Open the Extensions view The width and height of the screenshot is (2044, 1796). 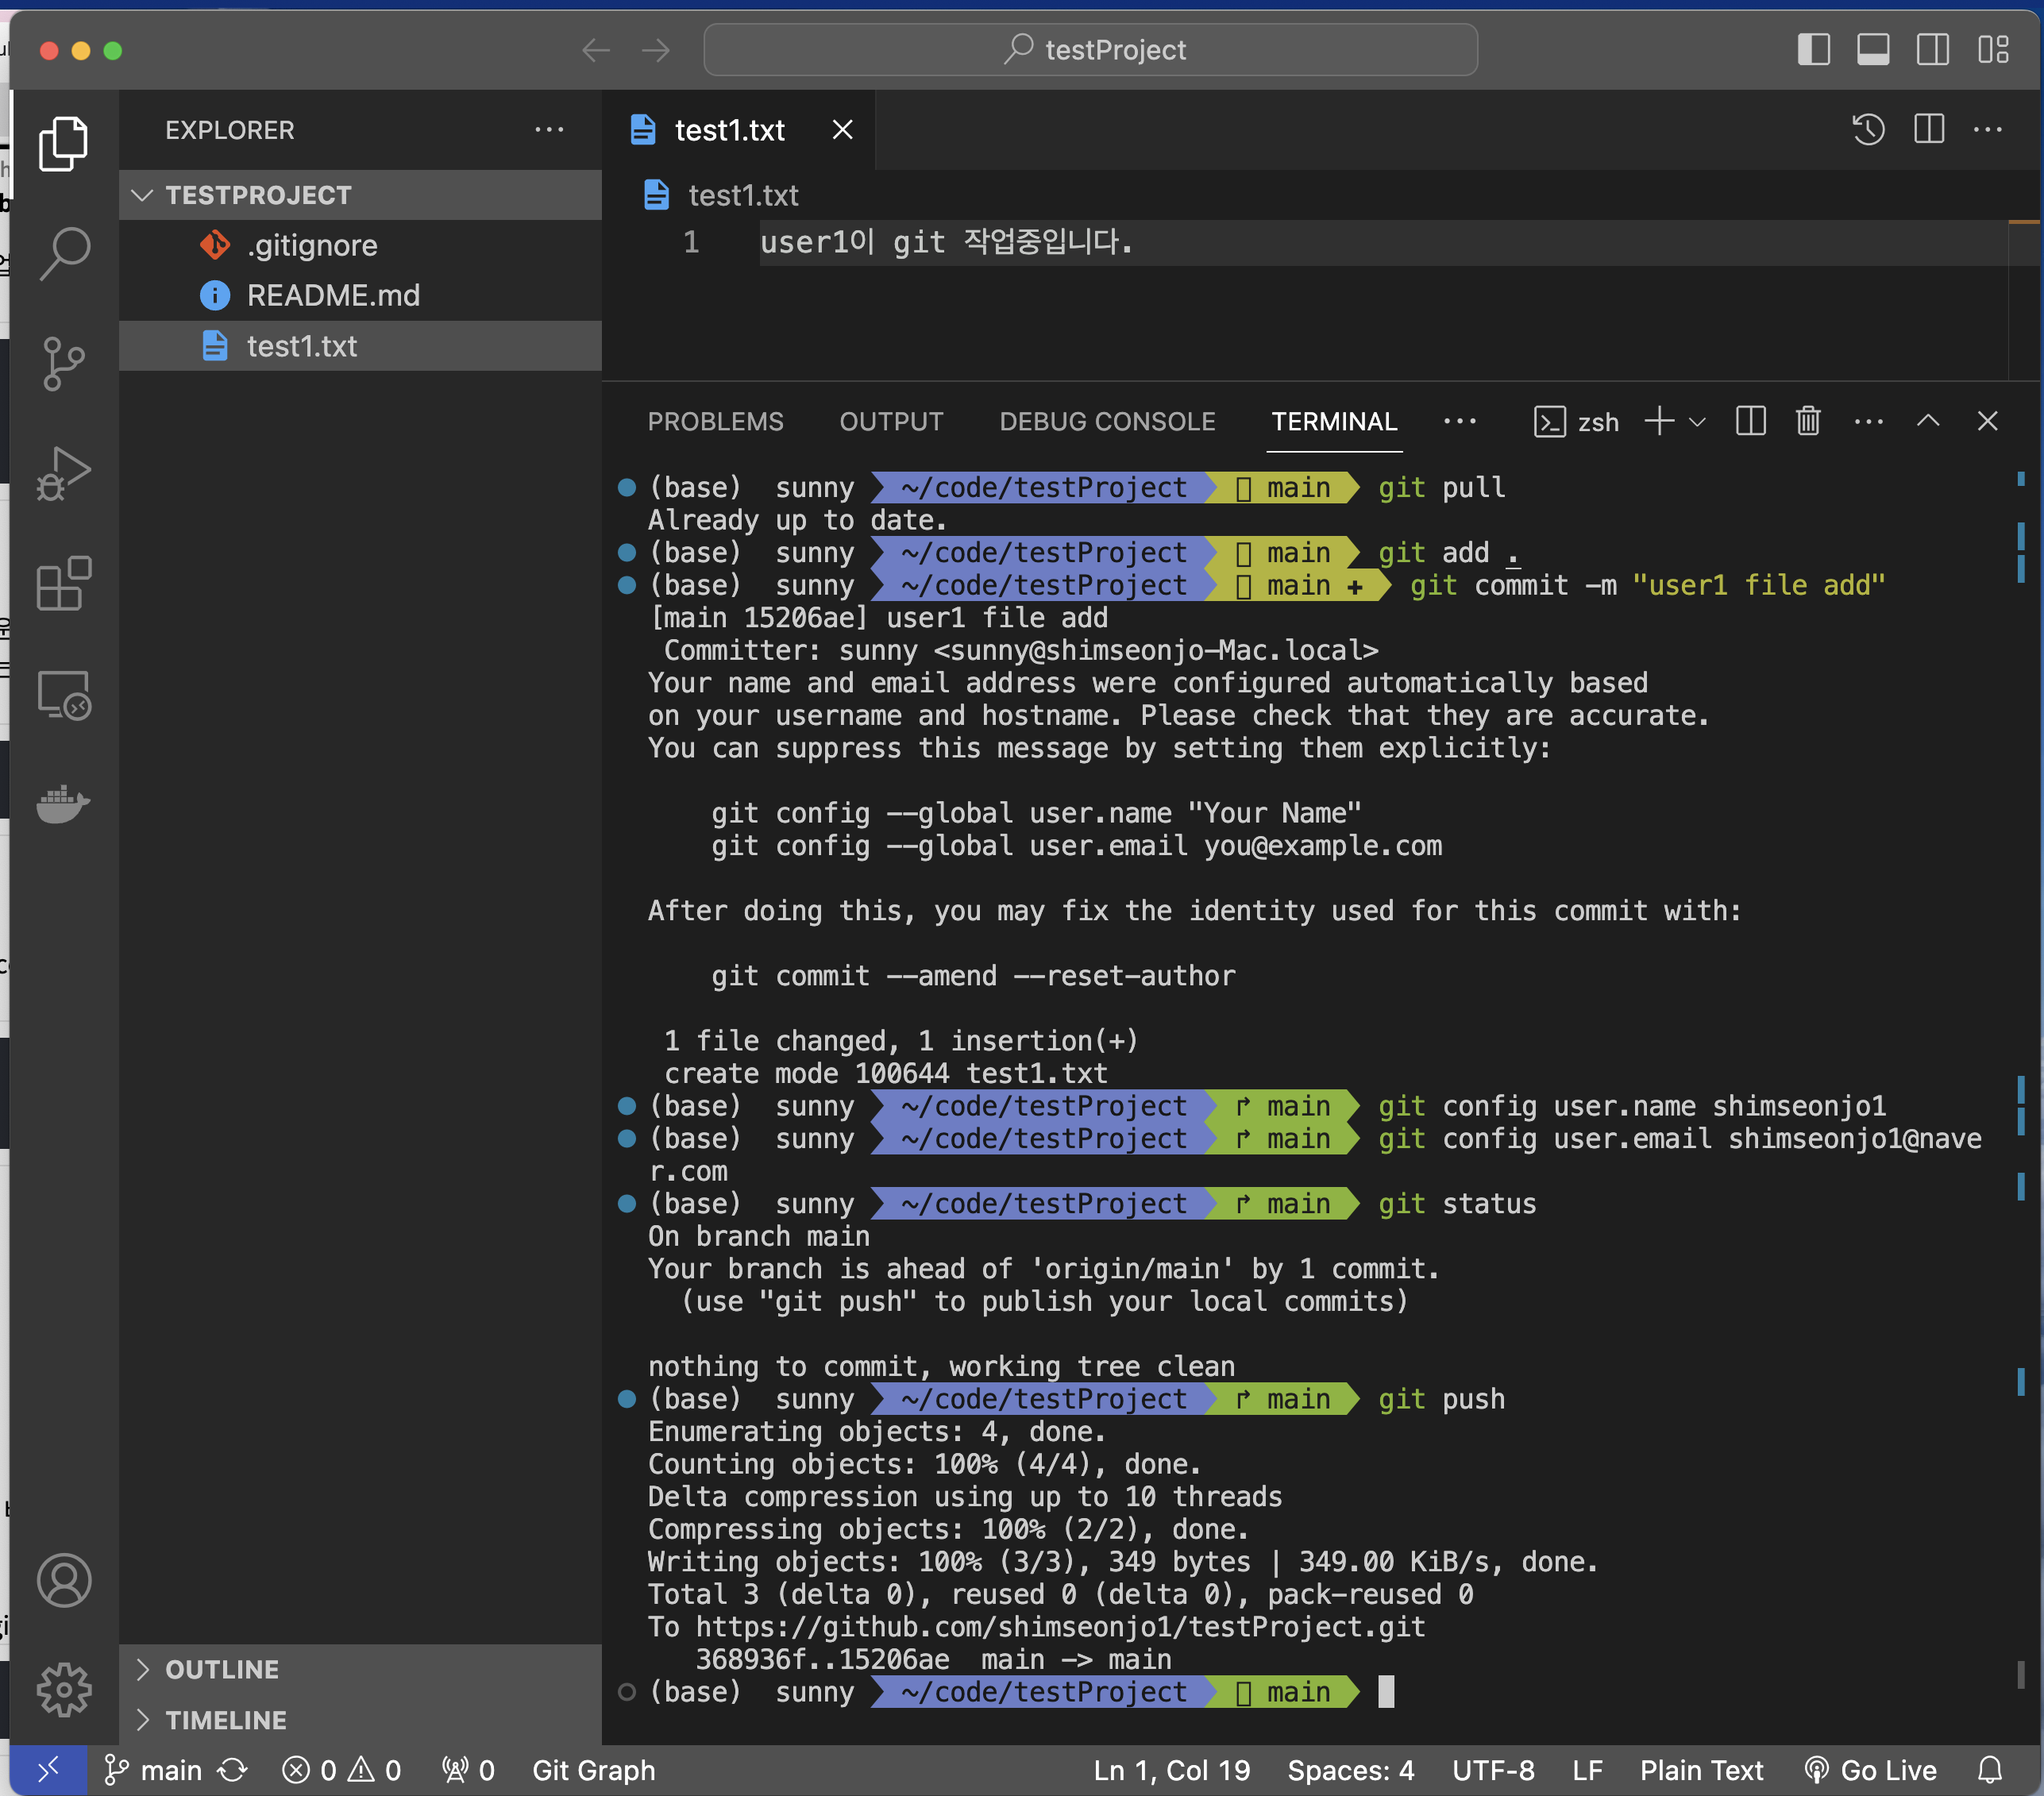[x=64, y=583]
